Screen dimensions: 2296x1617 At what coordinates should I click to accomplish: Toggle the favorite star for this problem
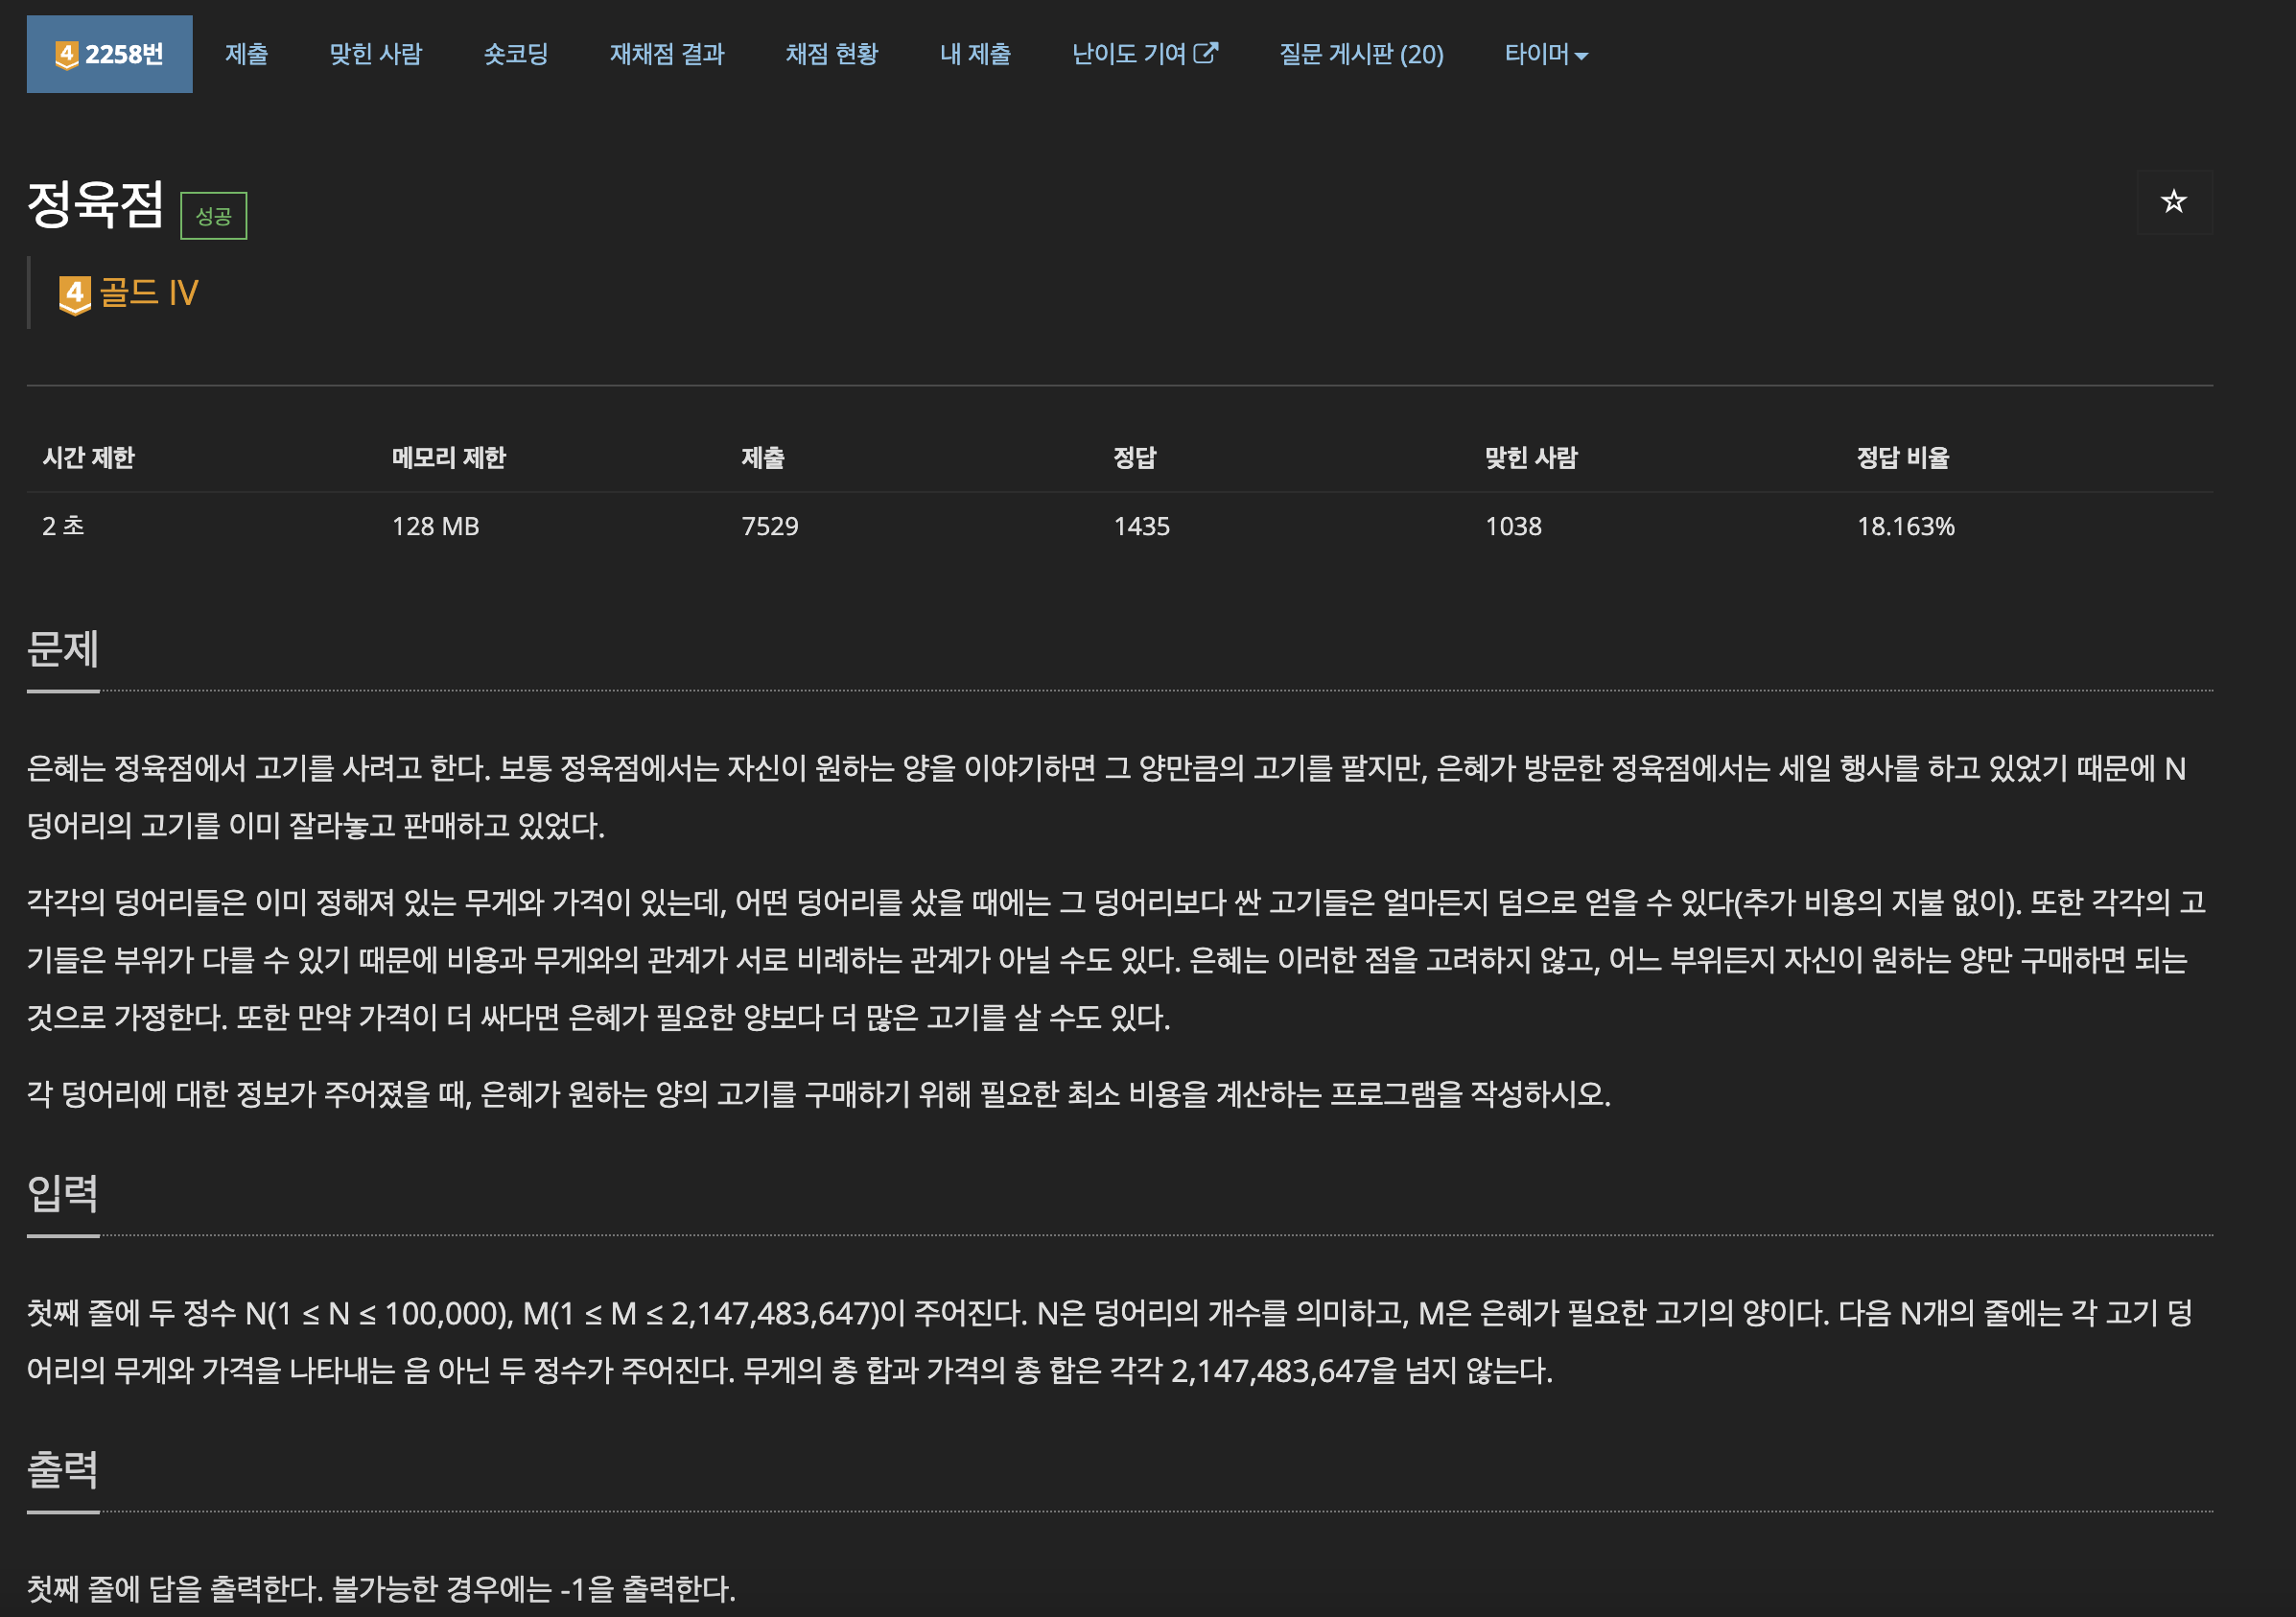click(x=2173, y=202)
